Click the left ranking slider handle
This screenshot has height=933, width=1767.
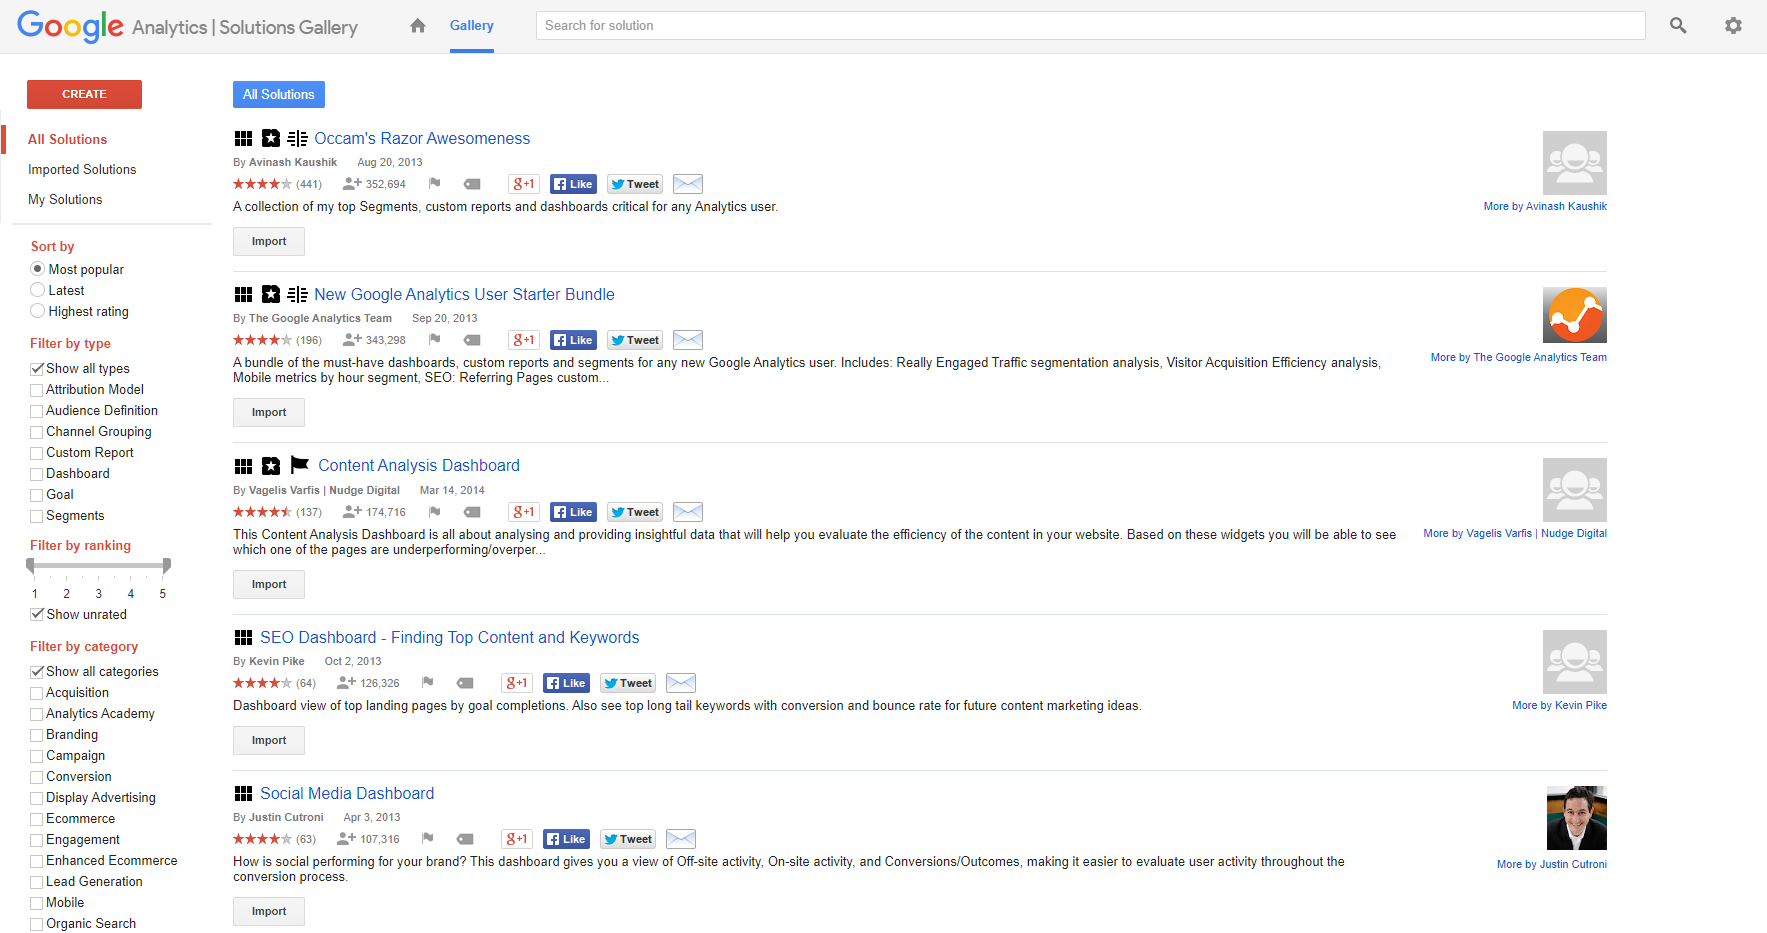click(x=31, y=566)
